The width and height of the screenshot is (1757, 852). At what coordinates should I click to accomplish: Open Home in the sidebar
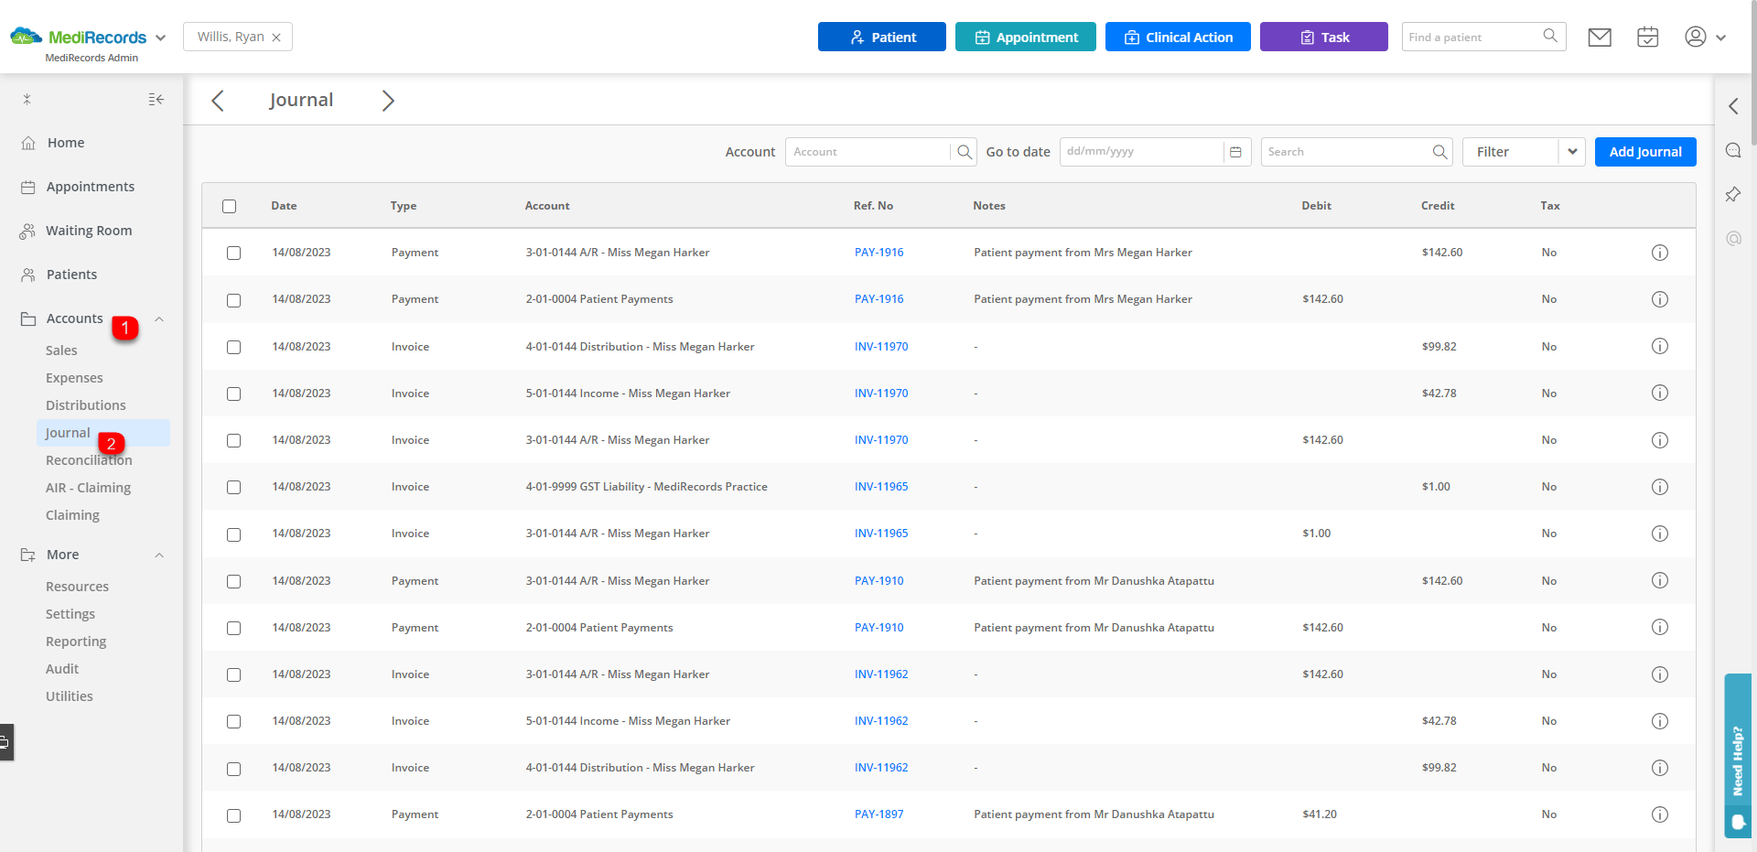[x=66, y=143]
